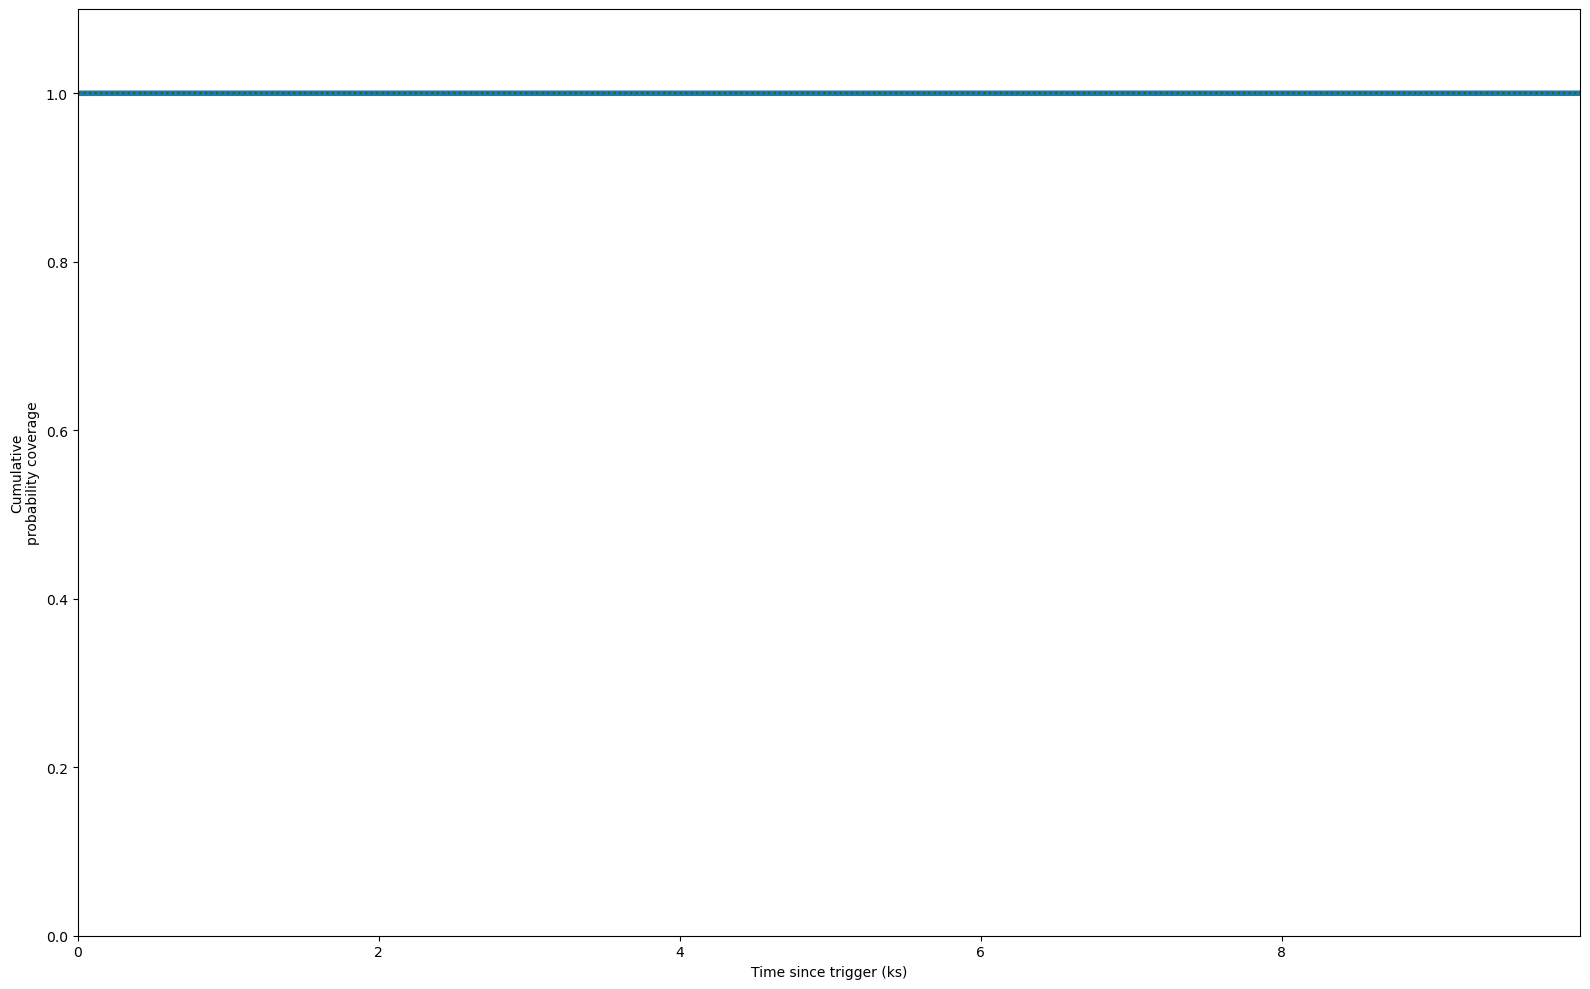The image size is (1590, 989).
Task: Click the right end of the blue line
Action: coord(1577,93)
